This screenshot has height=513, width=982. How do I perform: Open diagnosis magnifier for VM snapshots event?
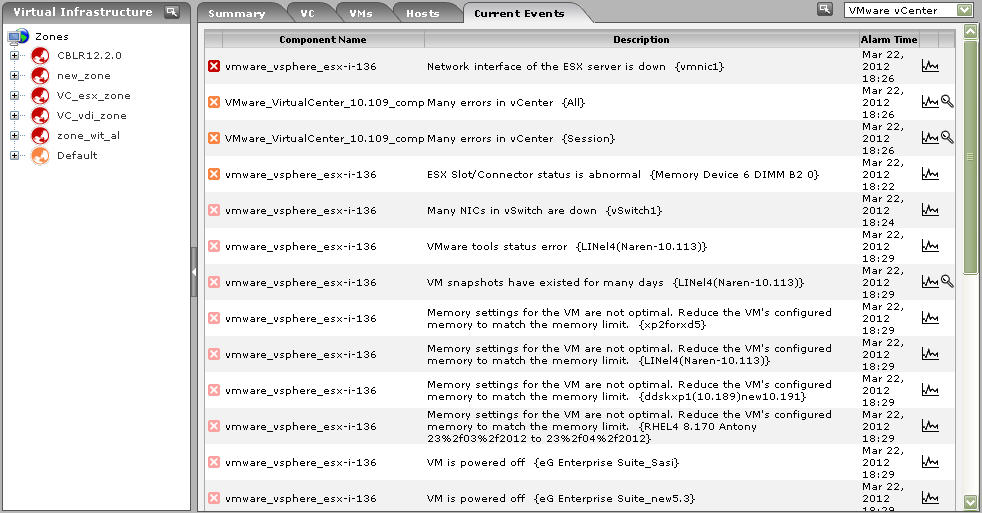coord(948,282)
